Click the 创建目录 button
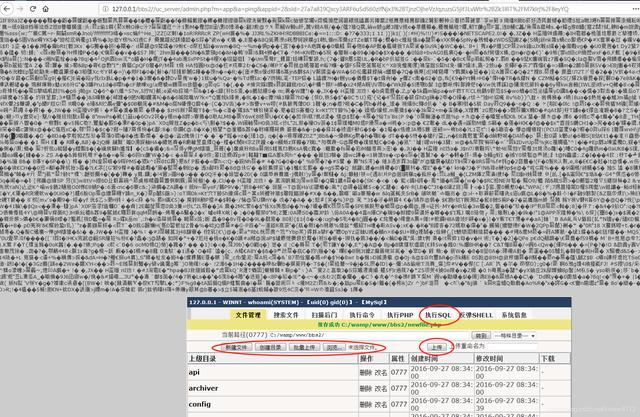 pyautogui.click(x=270, y=347)
